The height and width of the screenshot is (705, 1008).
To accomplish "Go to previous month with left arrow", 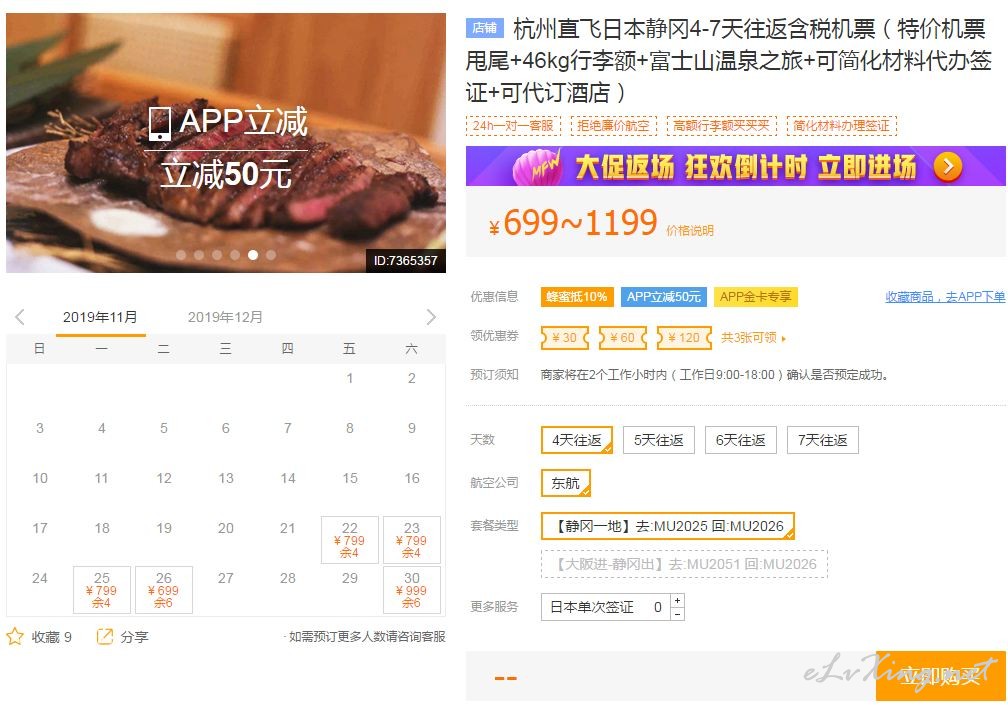I will tap(20, 317).
